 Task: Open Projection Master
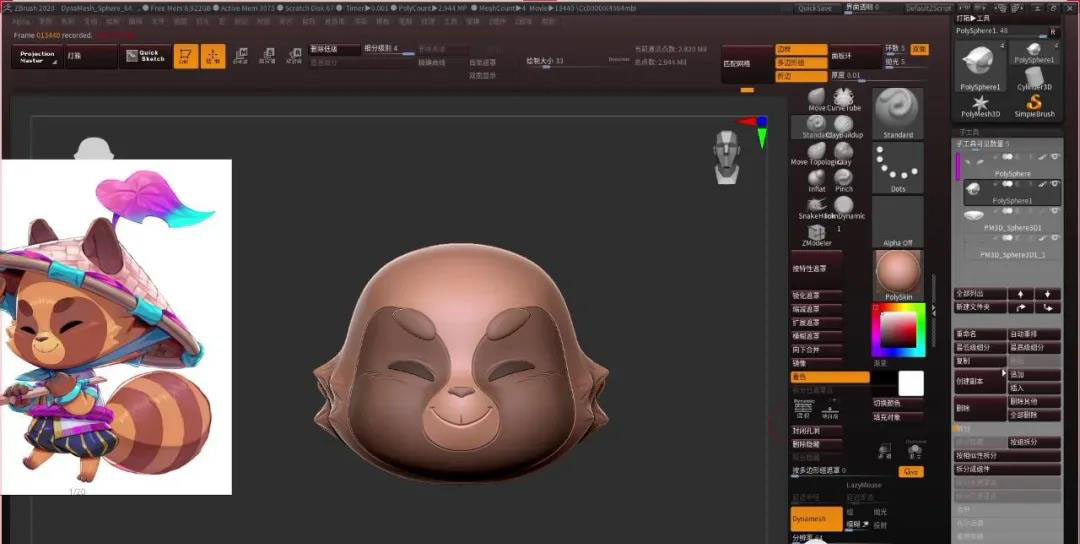[x=37, y=56]
